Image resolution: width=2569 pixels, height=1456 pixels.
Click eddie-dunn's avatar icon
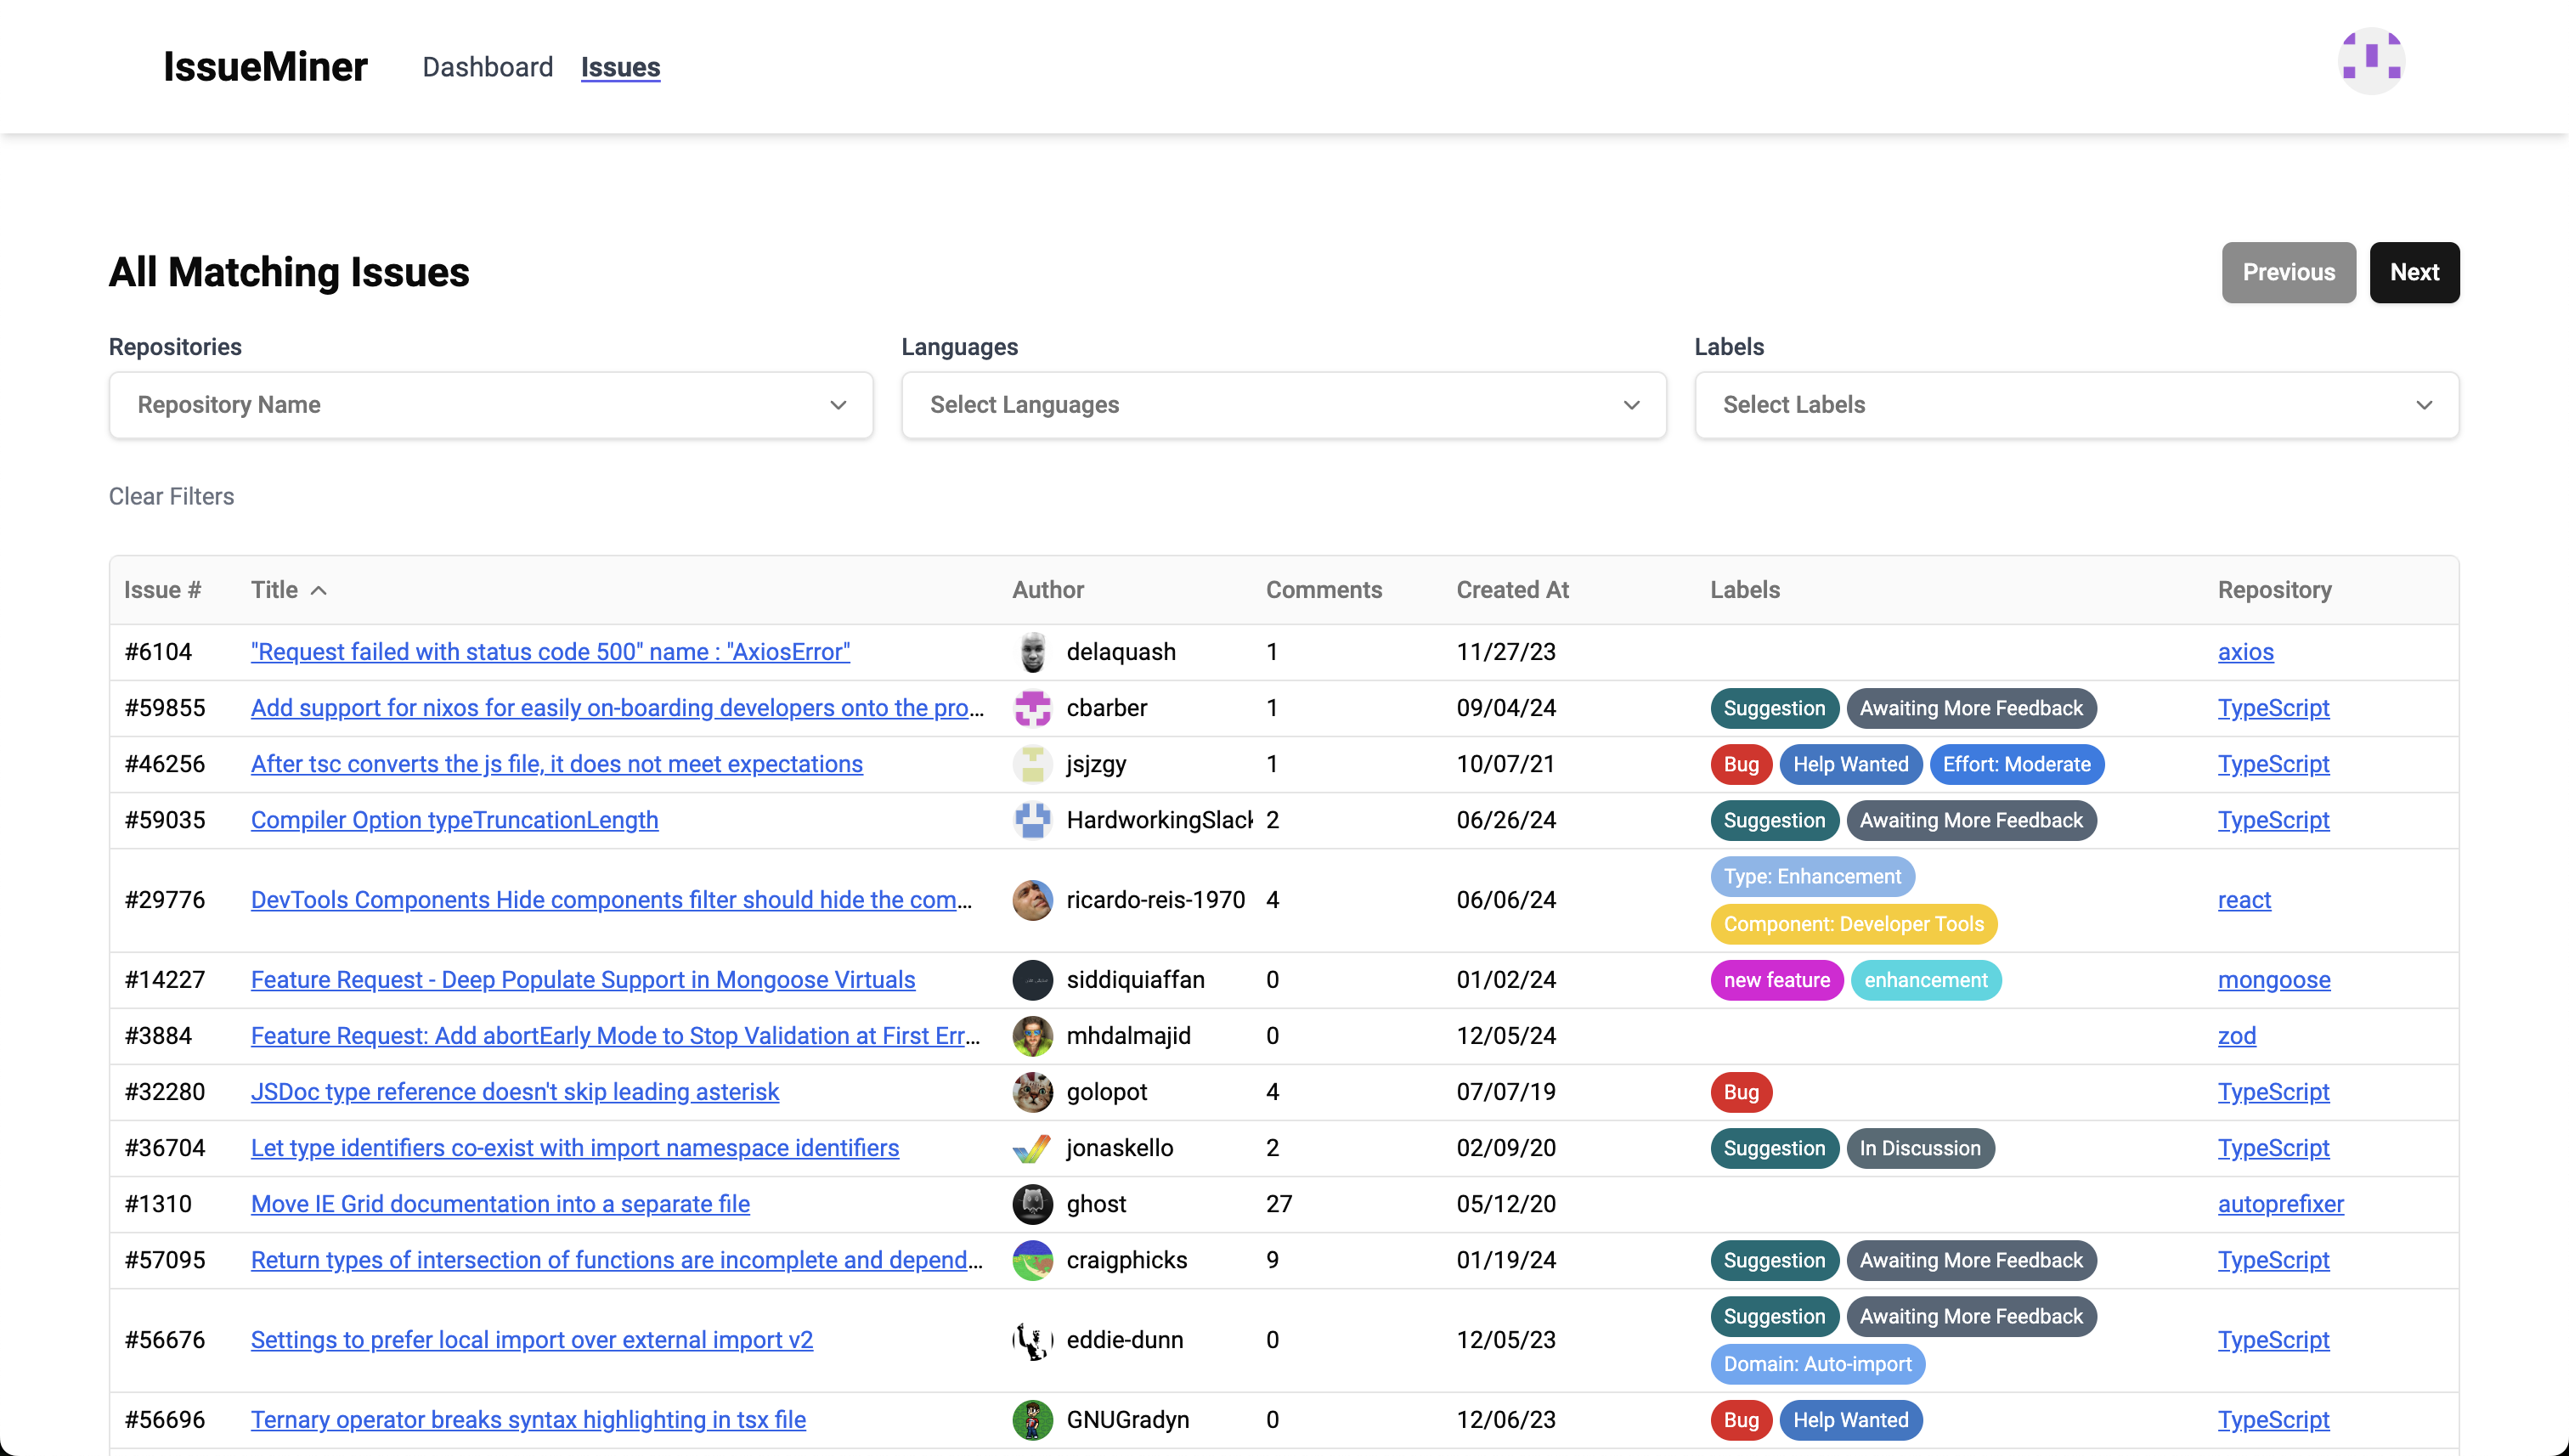click(1032, 1340)
